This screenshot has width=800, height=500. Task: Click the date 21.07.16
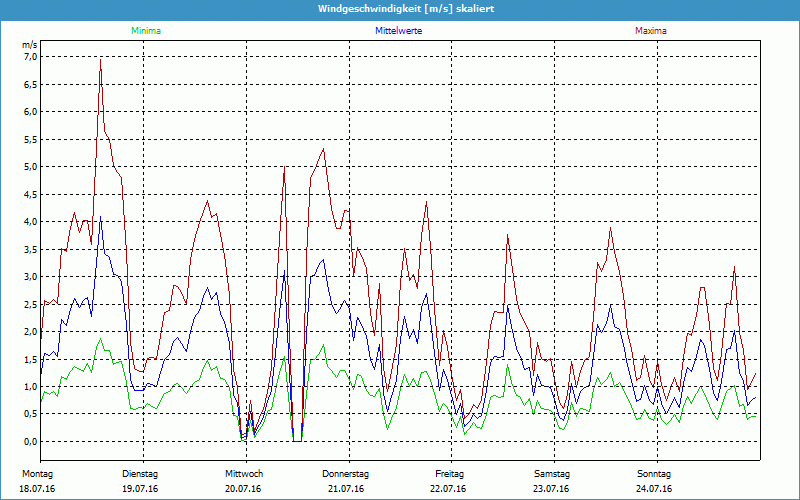[346, 489]
